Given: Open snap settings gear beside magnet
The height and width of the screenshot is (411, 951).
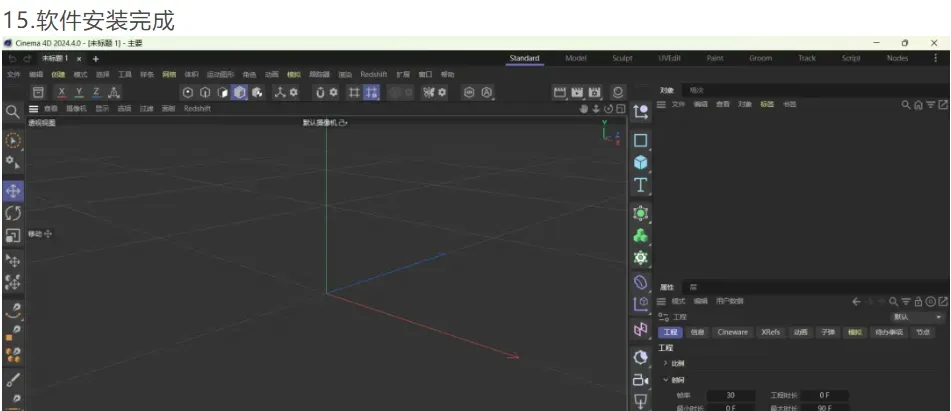Looking at the screenshot, I should point(333,92).
